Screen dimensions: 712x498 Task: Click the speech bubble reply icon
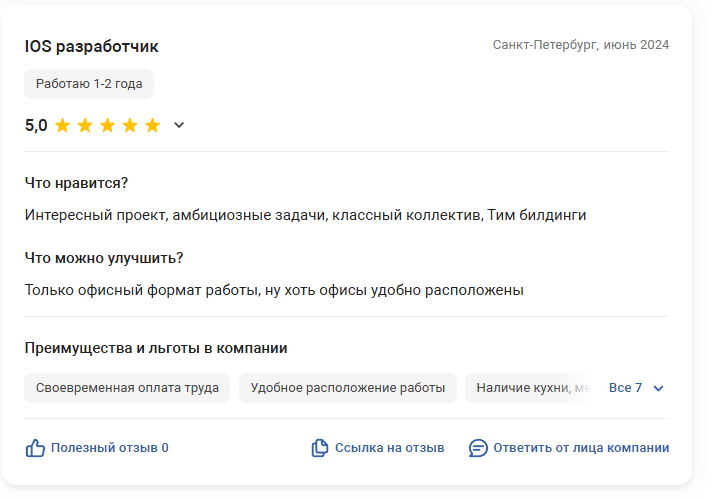point(478,448)
